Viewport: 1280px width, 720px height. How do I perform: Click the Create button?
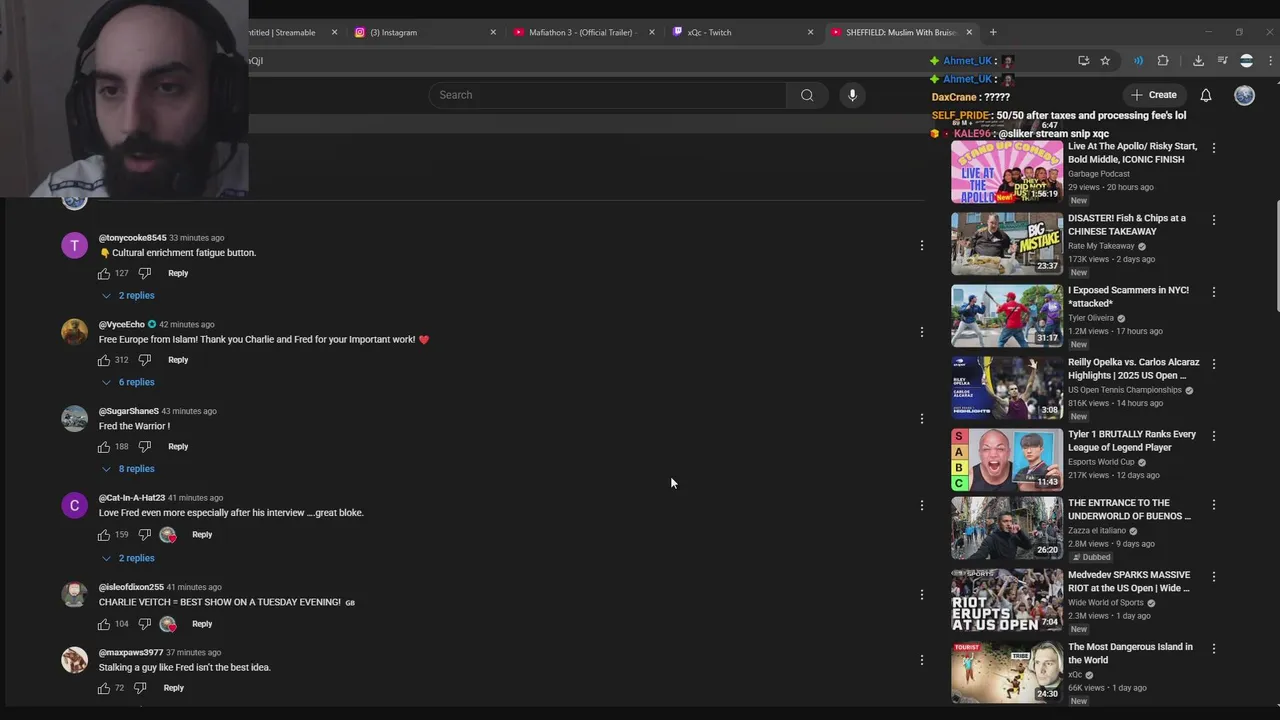pos(1153,95)
